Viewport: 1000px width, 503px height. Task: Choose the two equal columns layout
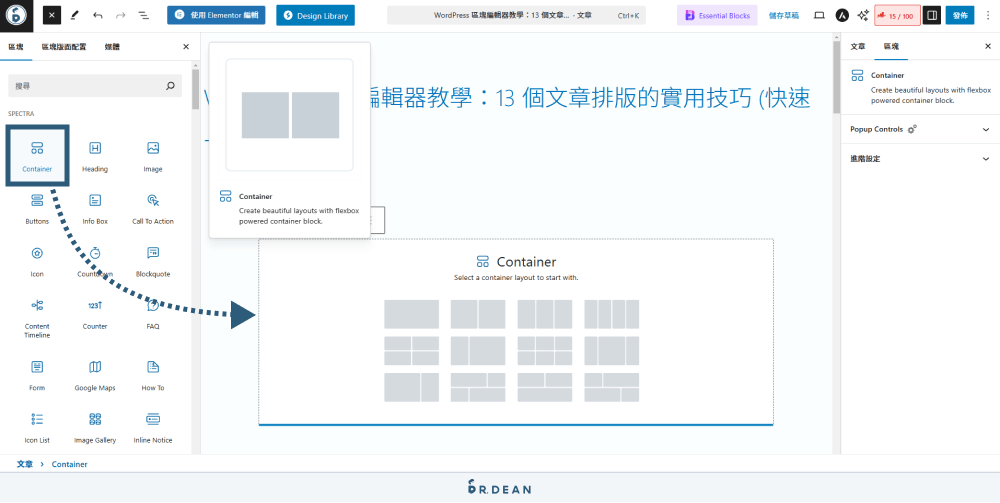[478, 314]
